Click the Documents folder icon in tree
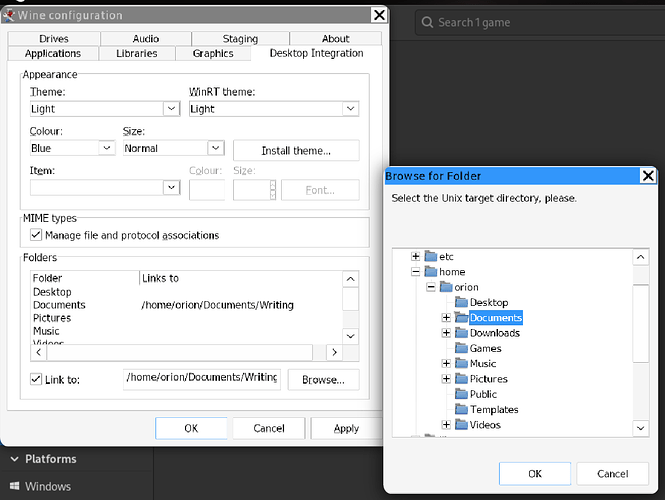This screenshot has width=665, height=500. point(461,317)
